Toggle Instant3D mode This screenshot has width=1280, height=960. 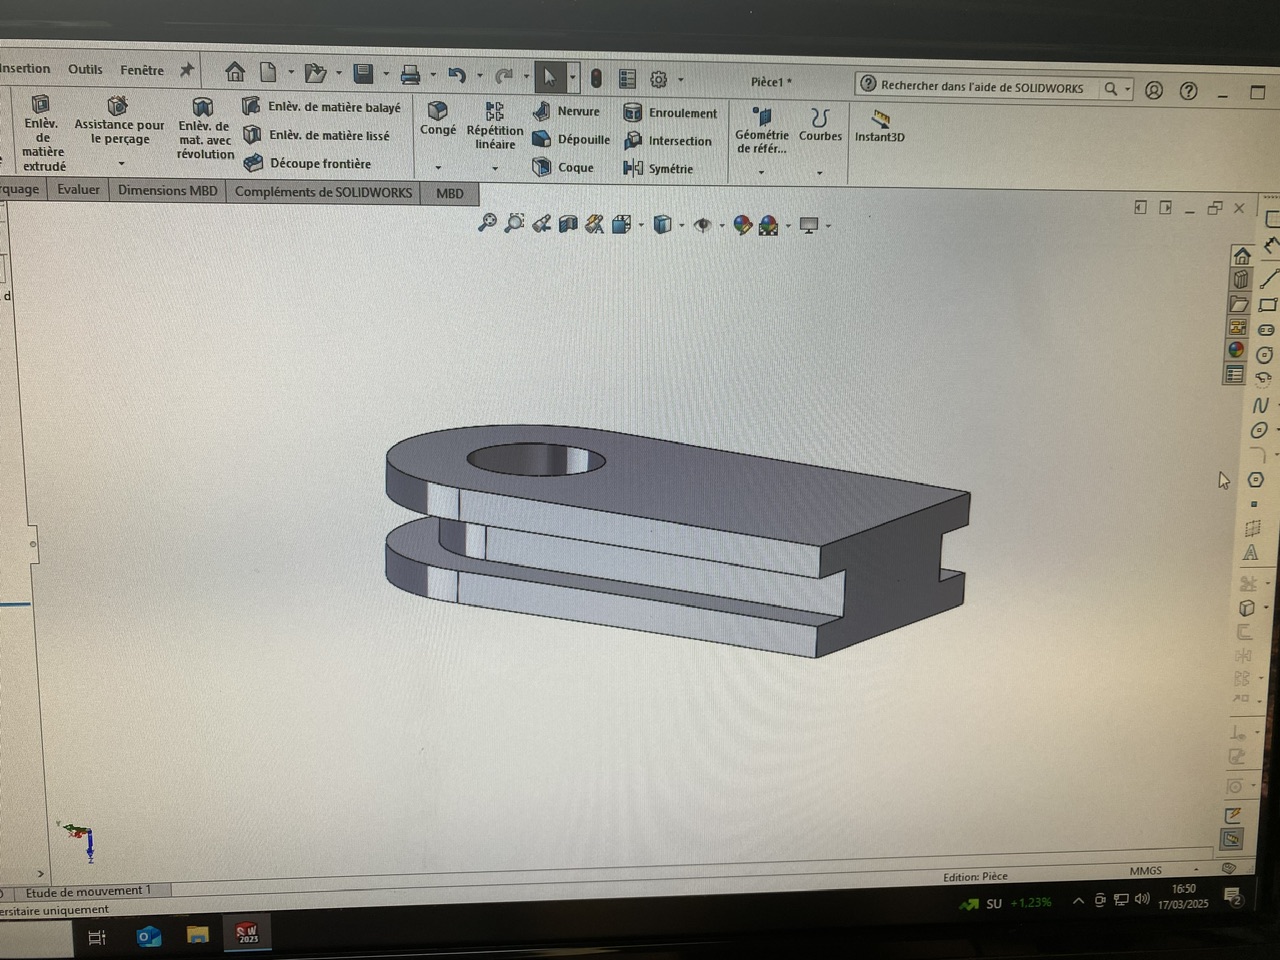click(879, 125)
